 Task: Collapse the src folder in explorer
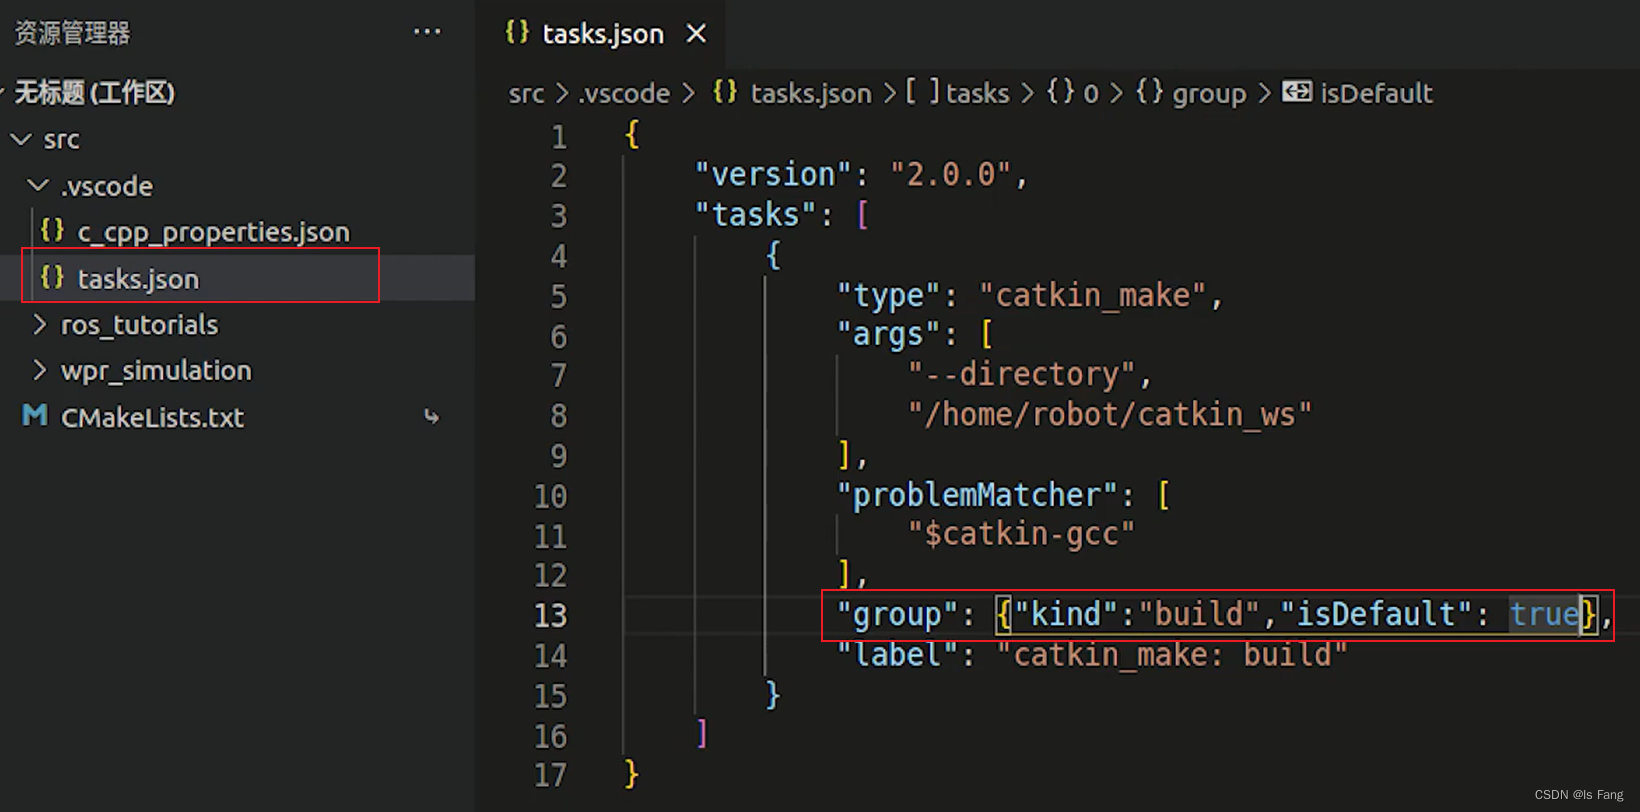pos(20,139)
